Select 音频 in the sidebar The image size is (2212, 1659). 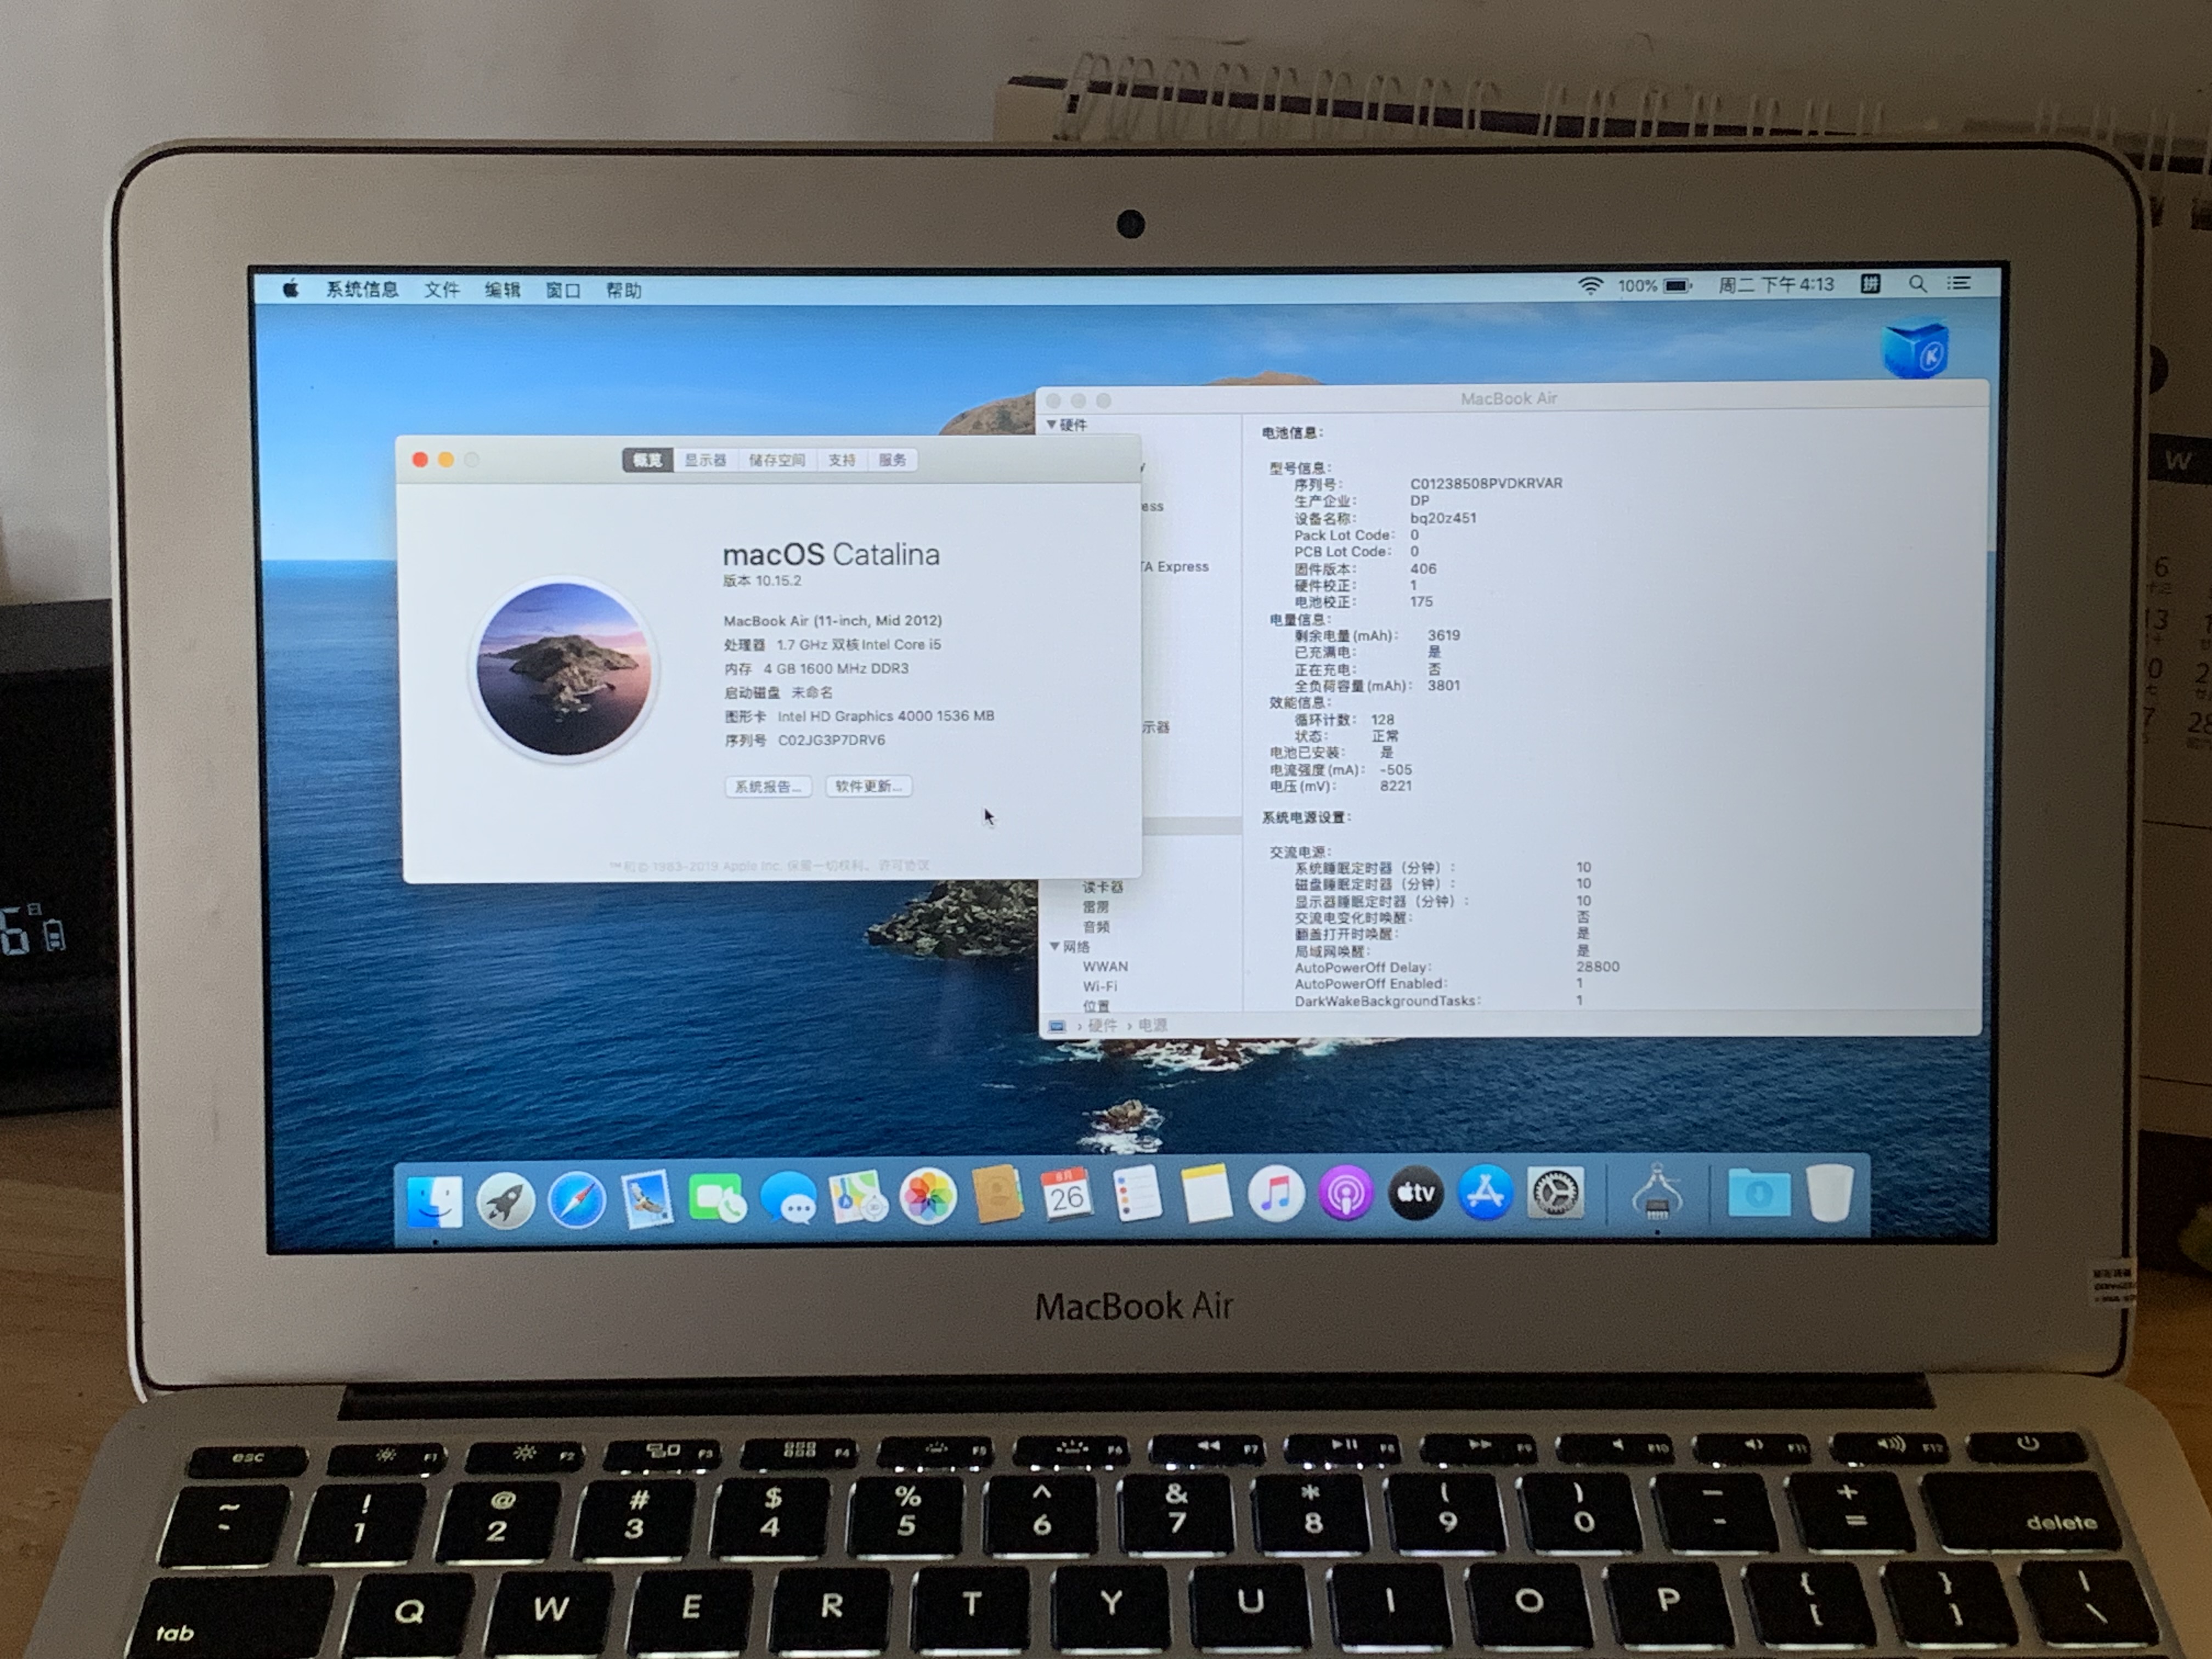[1096, 926]
